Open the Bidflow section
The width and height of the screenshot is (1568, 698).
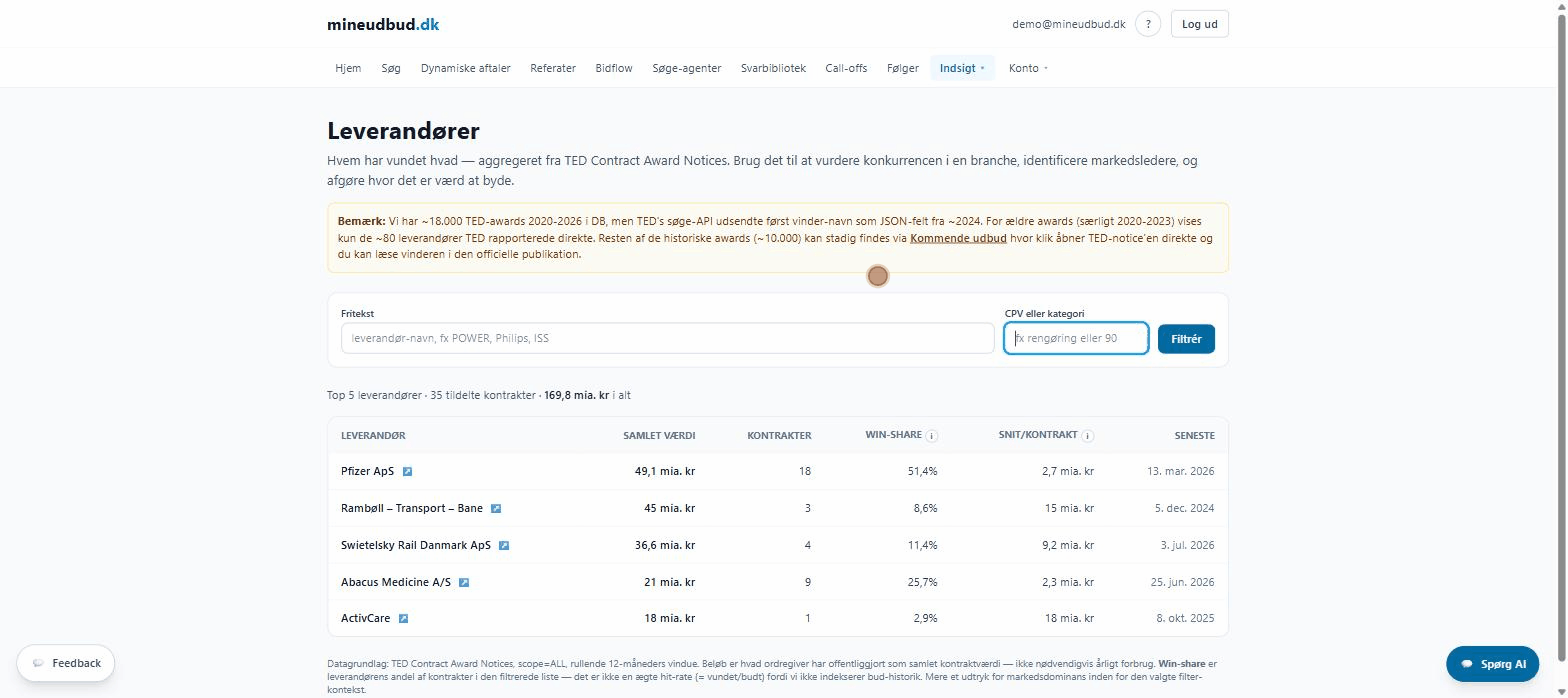[614, 68]
